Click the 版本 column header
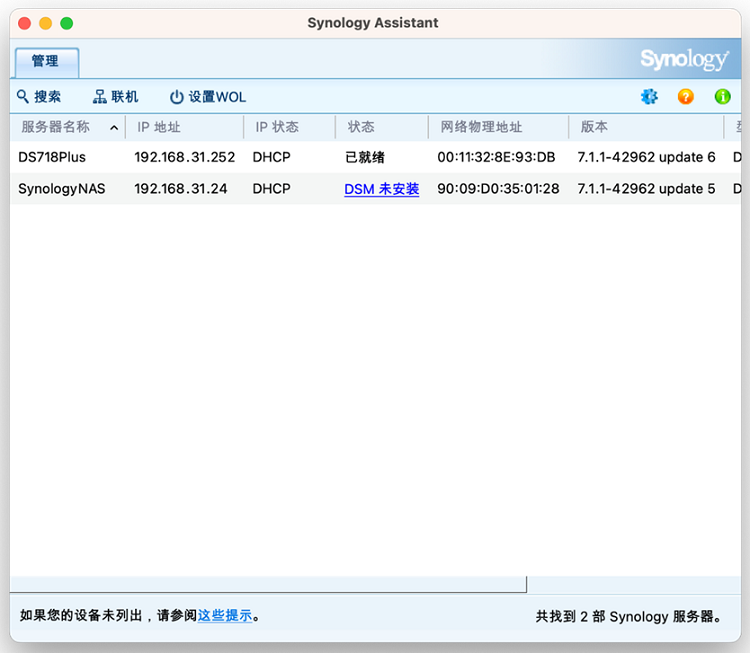750x653 pixels. 594,127
